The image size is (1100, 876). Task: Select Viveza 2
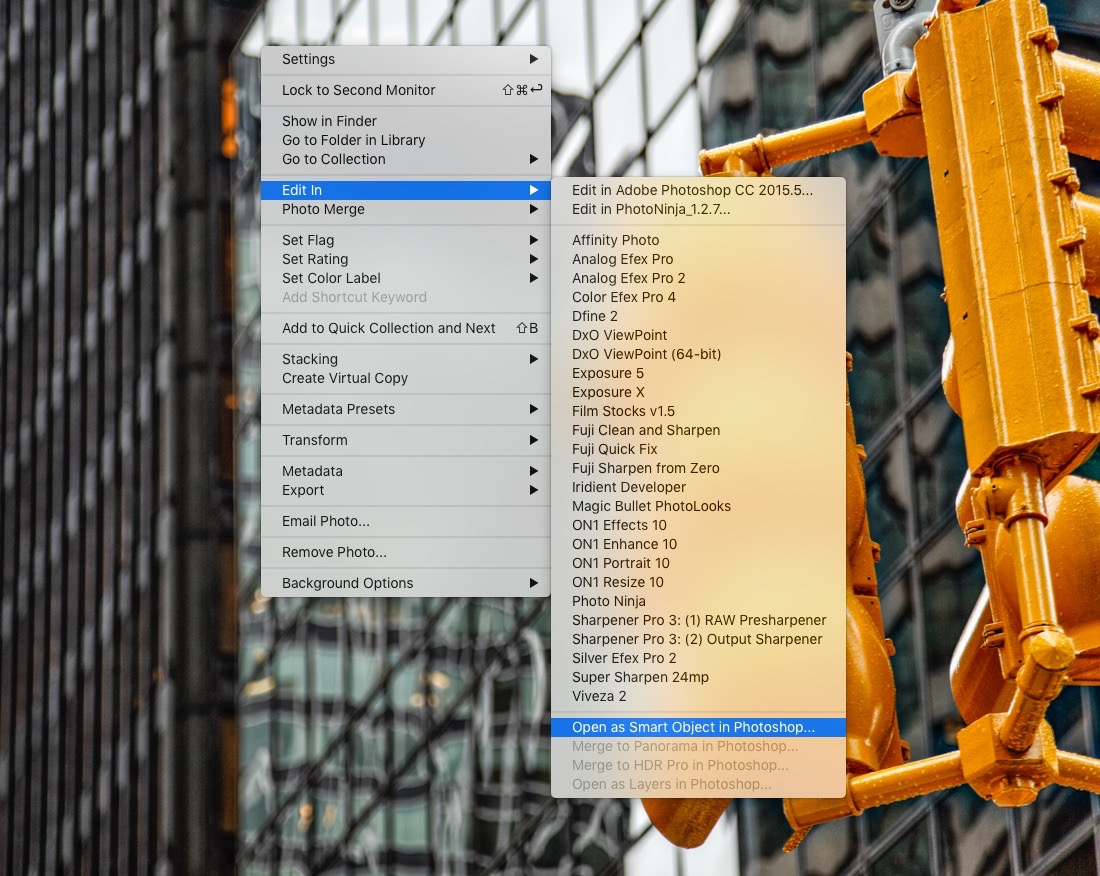point(698,696)
